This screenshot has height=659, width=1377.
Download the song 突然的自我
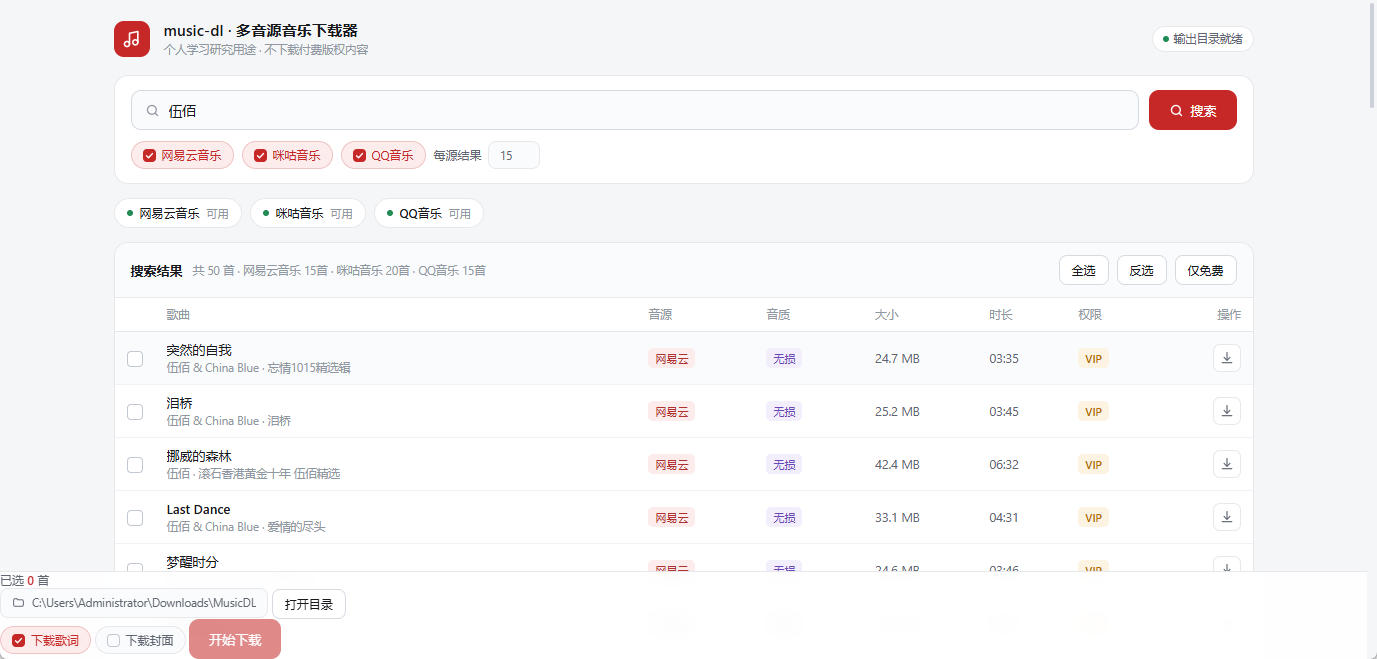[x=1227, y=358]
